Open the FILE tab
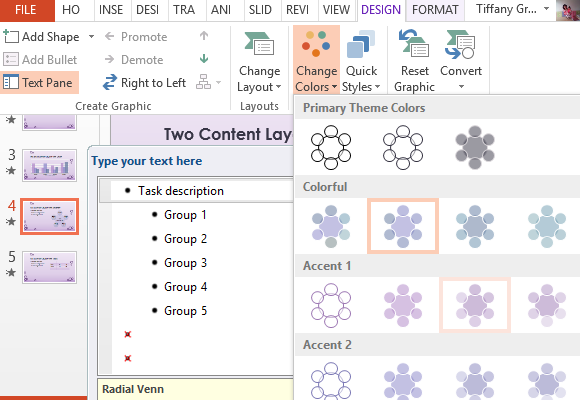Viewport: 580px width, 400px height. point(27,10)
